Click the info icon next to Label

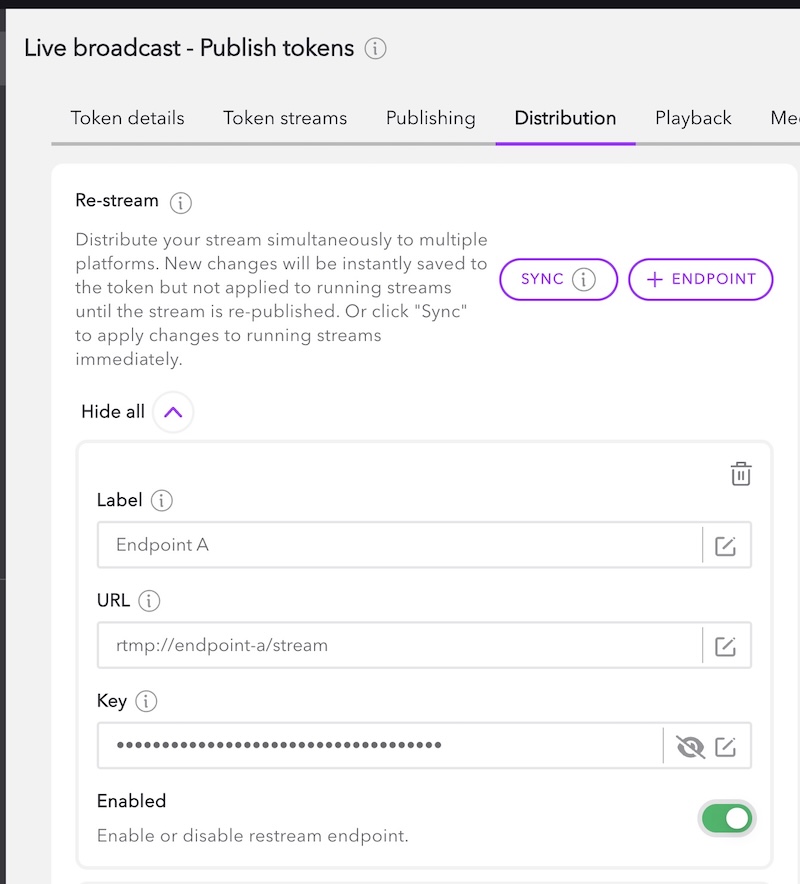[x=162, y=501]
